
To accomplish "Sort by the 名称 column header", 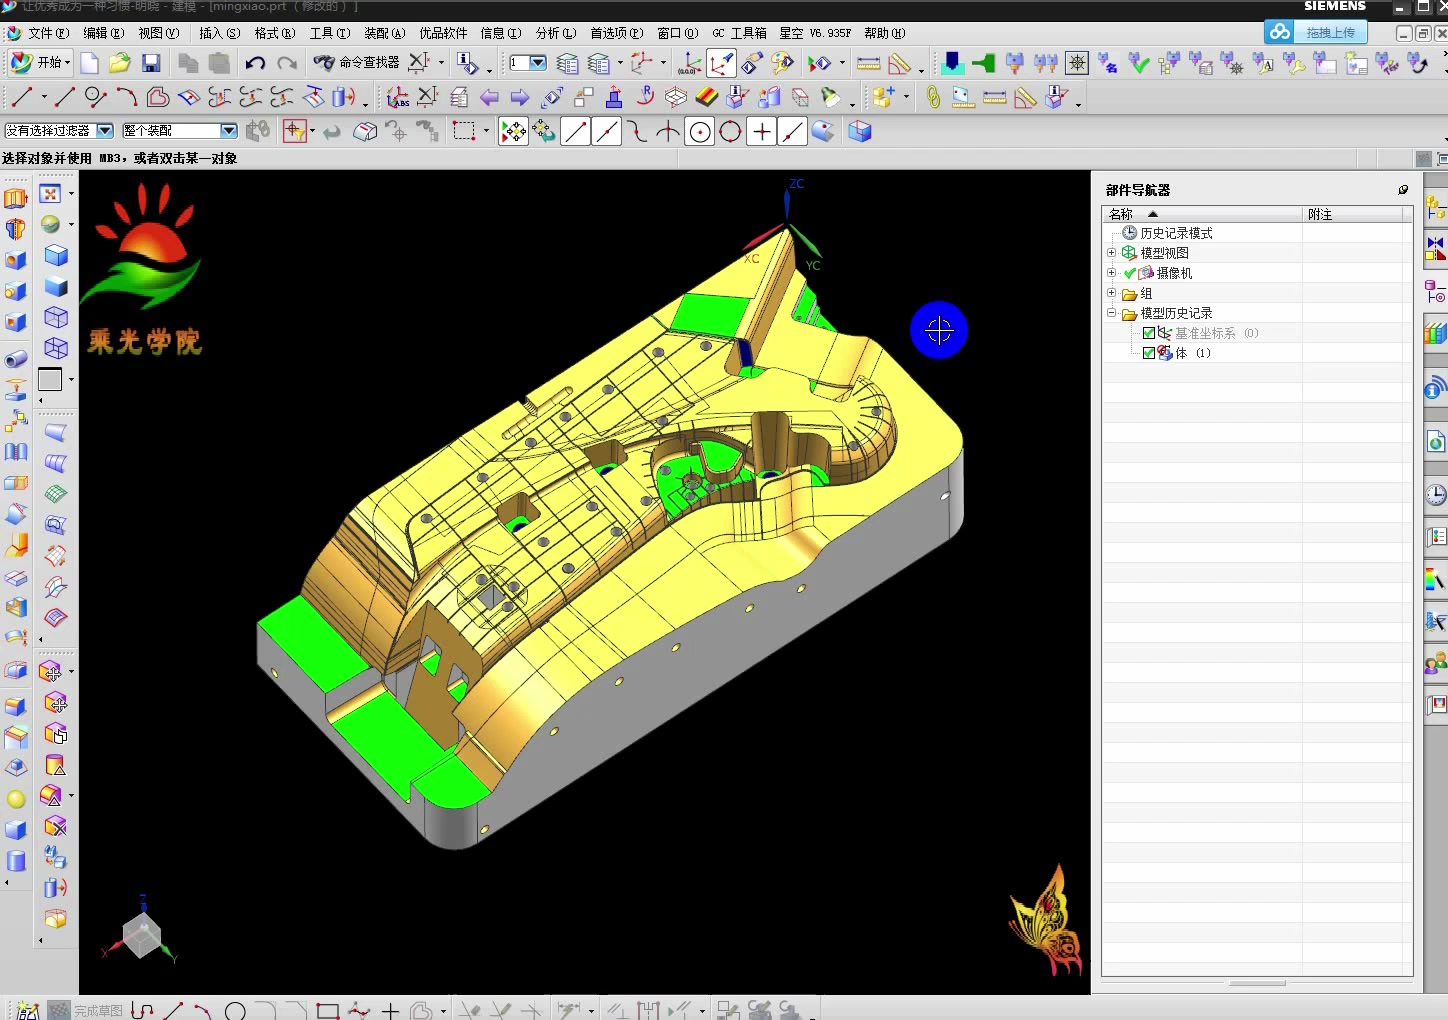I will click(1203, 214).
